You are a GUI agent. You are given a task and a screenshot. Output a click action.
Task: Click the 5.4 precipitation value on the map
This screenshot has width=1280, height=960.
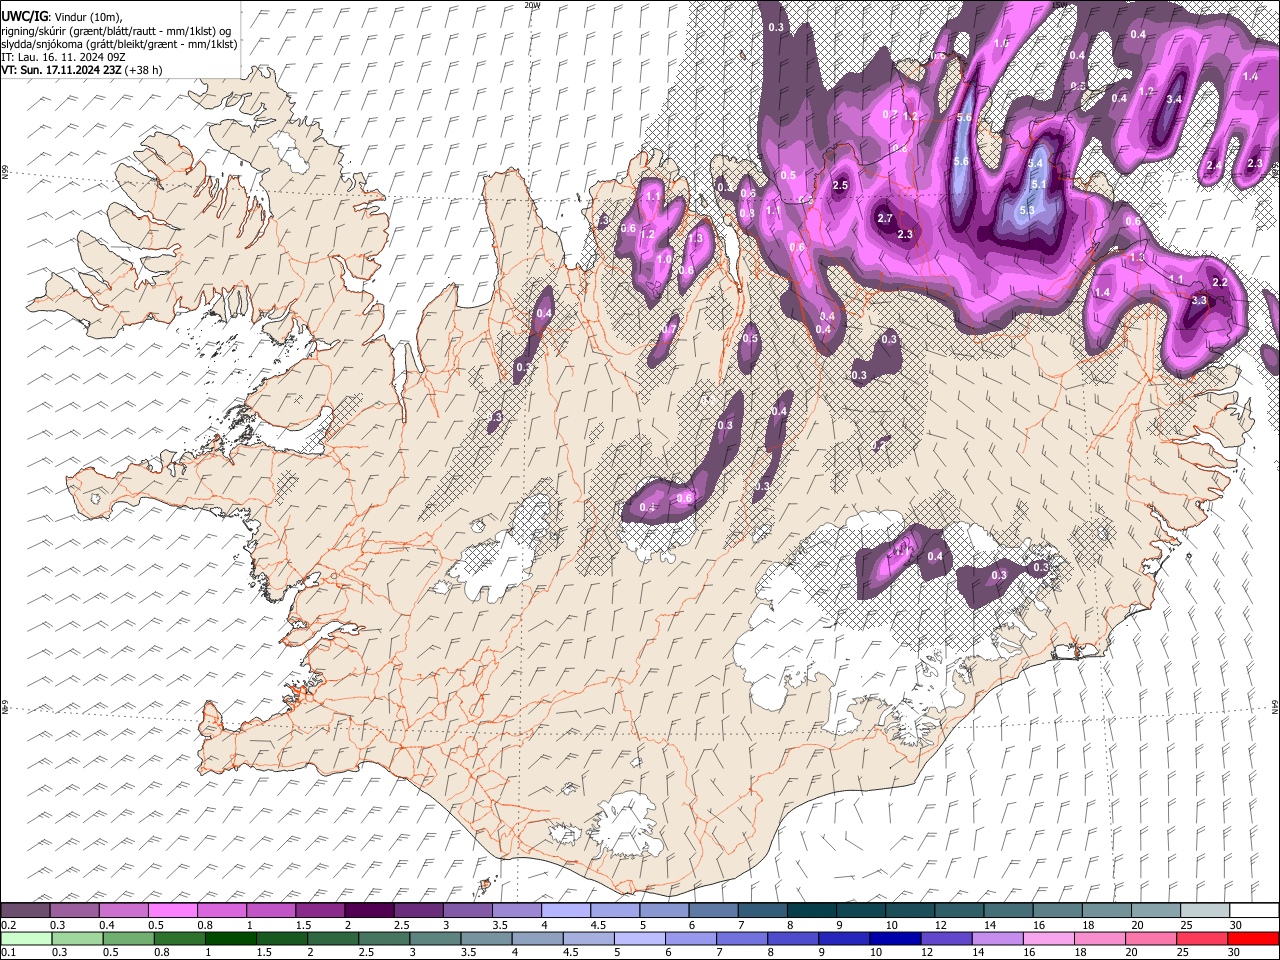1035,163
